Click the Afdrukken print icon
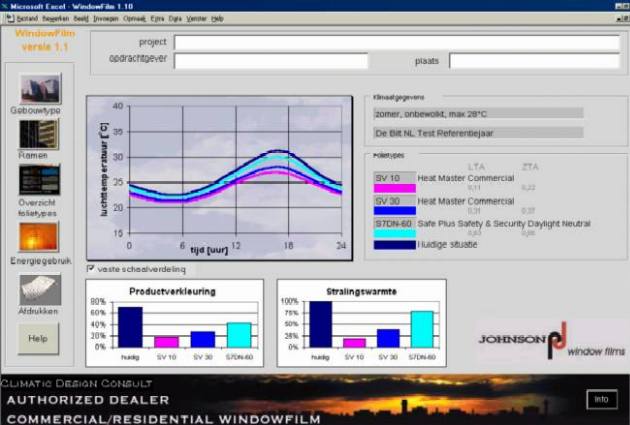 coord(40,290)
